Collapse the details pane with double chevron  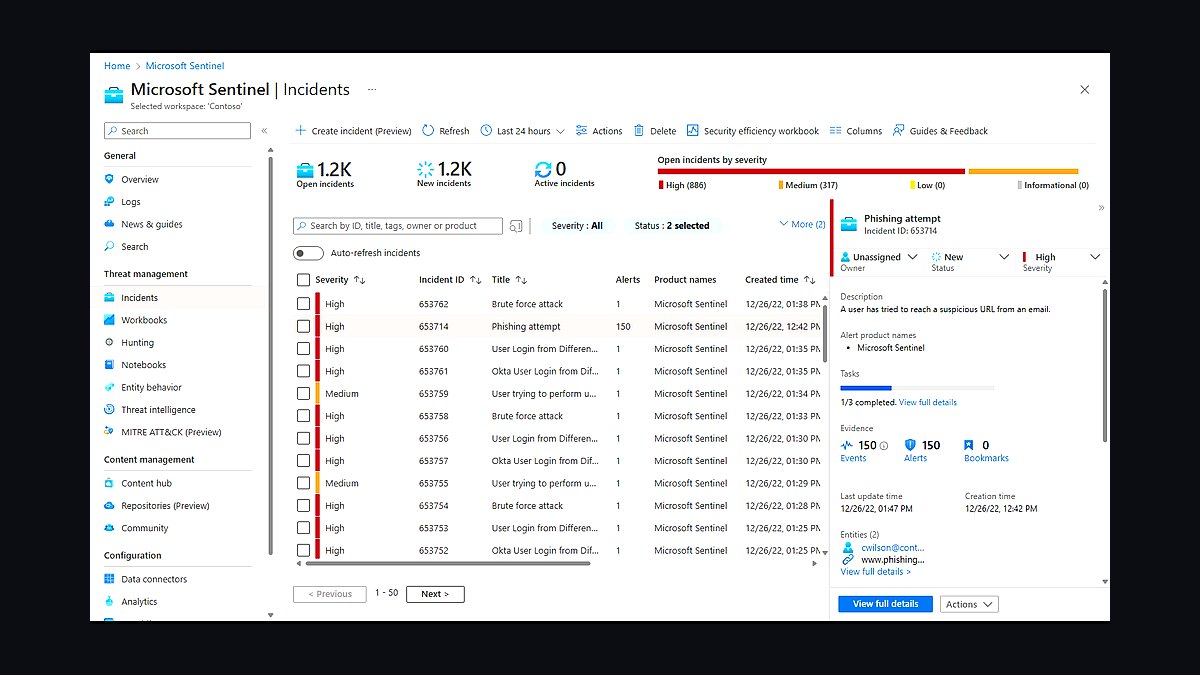pyautogui.click(x=1101, y=208)
